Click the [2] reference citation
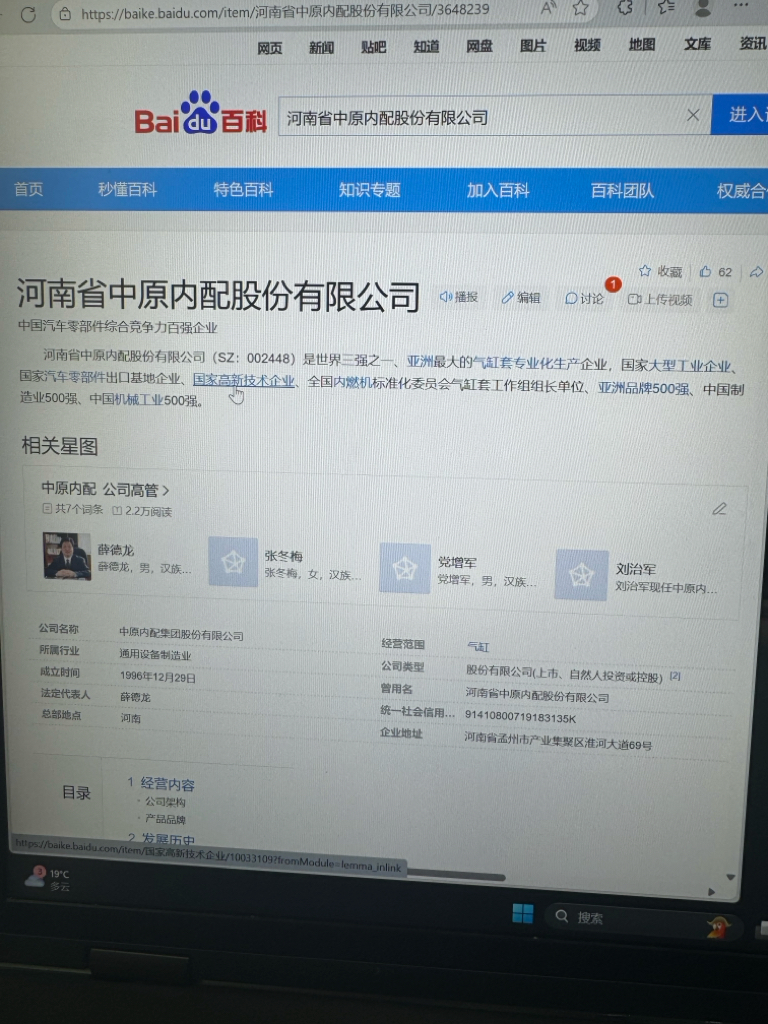This screenshot has height=1024, width=768. 675,676
